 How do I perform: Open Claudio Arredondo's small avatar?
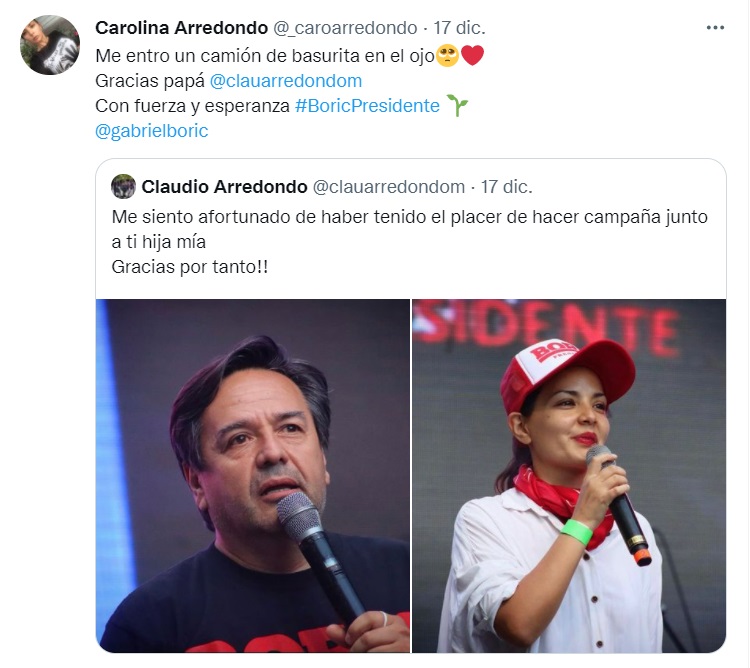[123, 186]
